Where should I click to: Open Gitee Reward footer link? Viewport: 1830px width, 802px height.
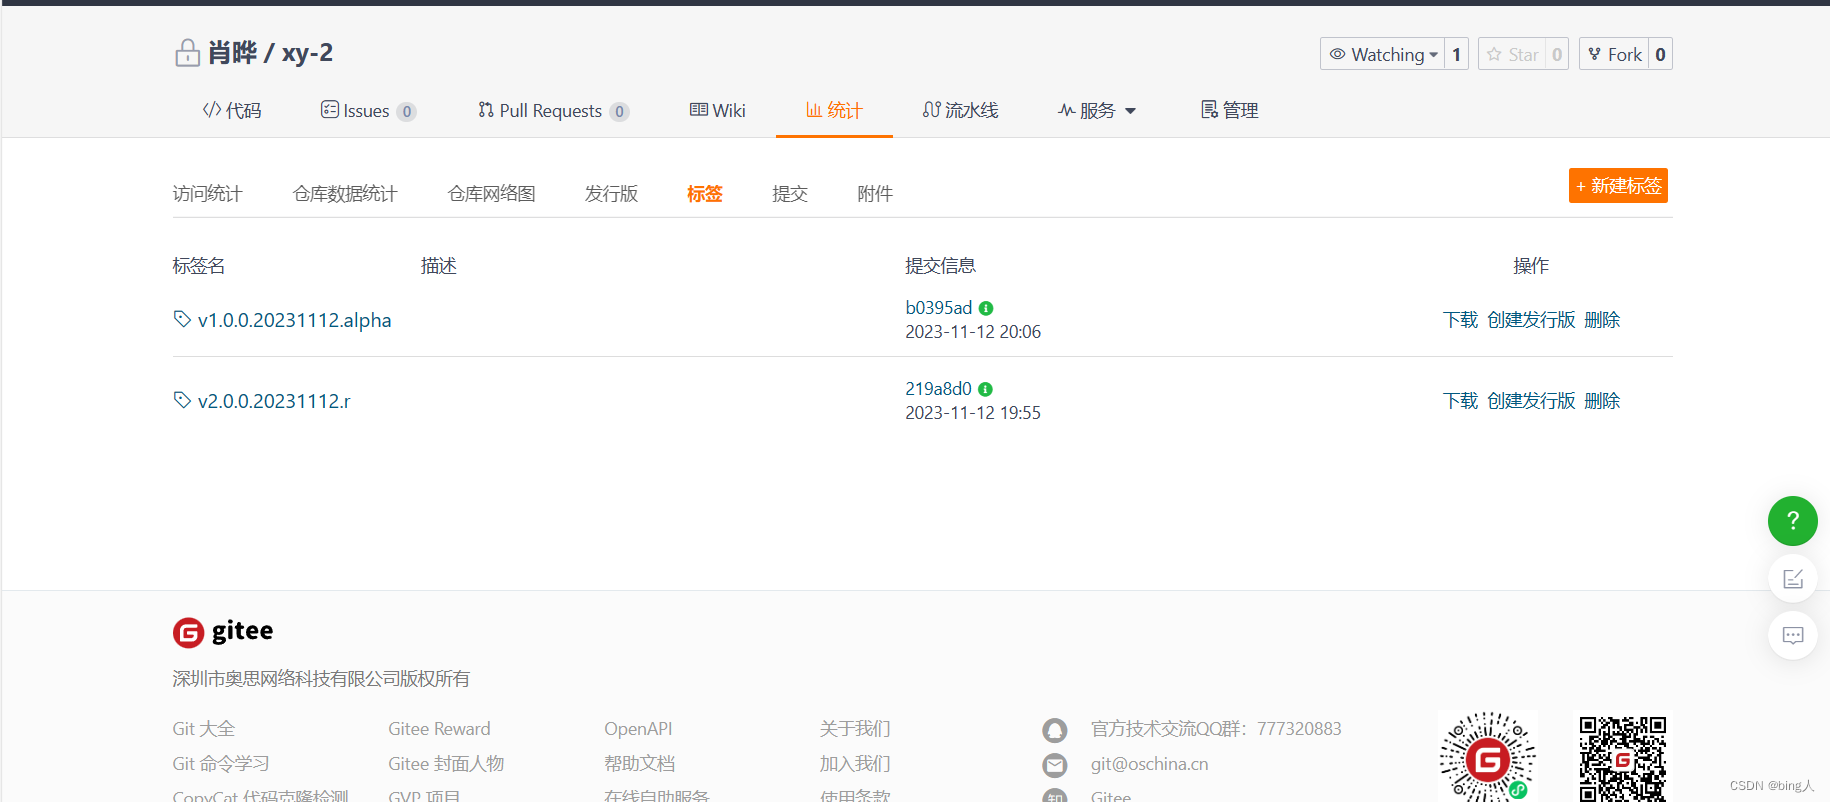439,729
